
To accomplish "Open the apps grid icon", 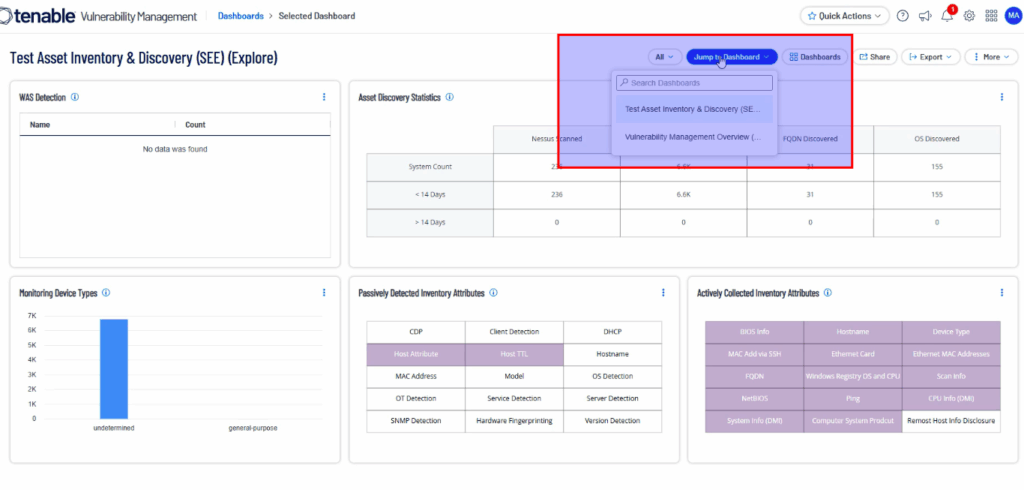I will [x=991, y=16].
